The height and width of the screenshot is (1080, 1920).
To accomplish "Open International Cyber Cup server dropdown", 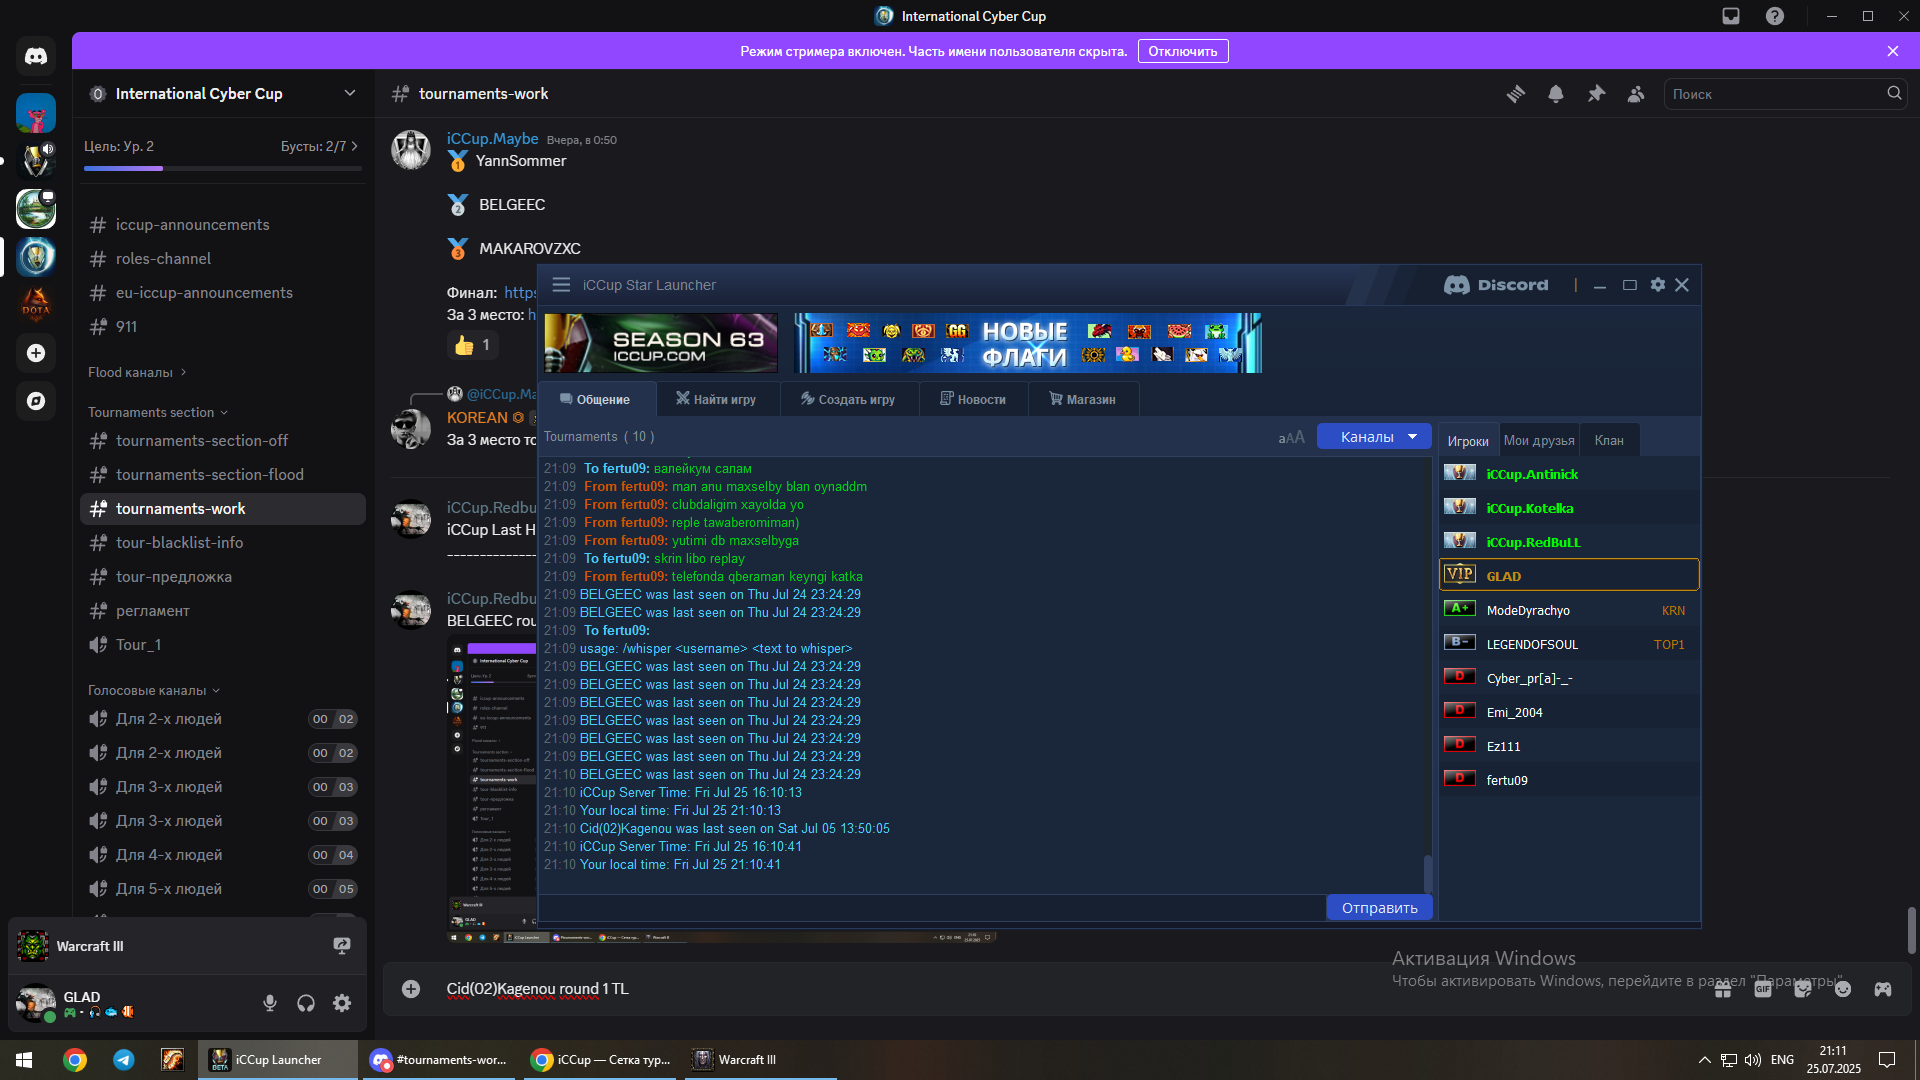I will coord(350,93).
